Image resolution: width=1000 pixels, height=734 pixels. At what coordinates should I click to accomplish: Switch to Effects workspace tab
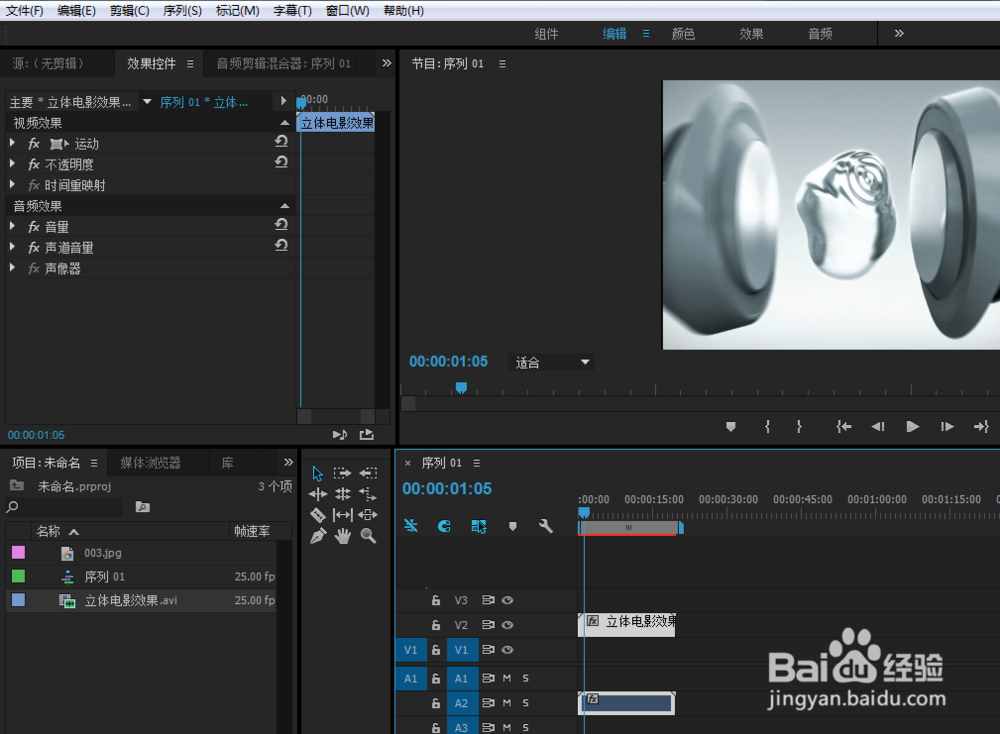(x=751, y=34)
